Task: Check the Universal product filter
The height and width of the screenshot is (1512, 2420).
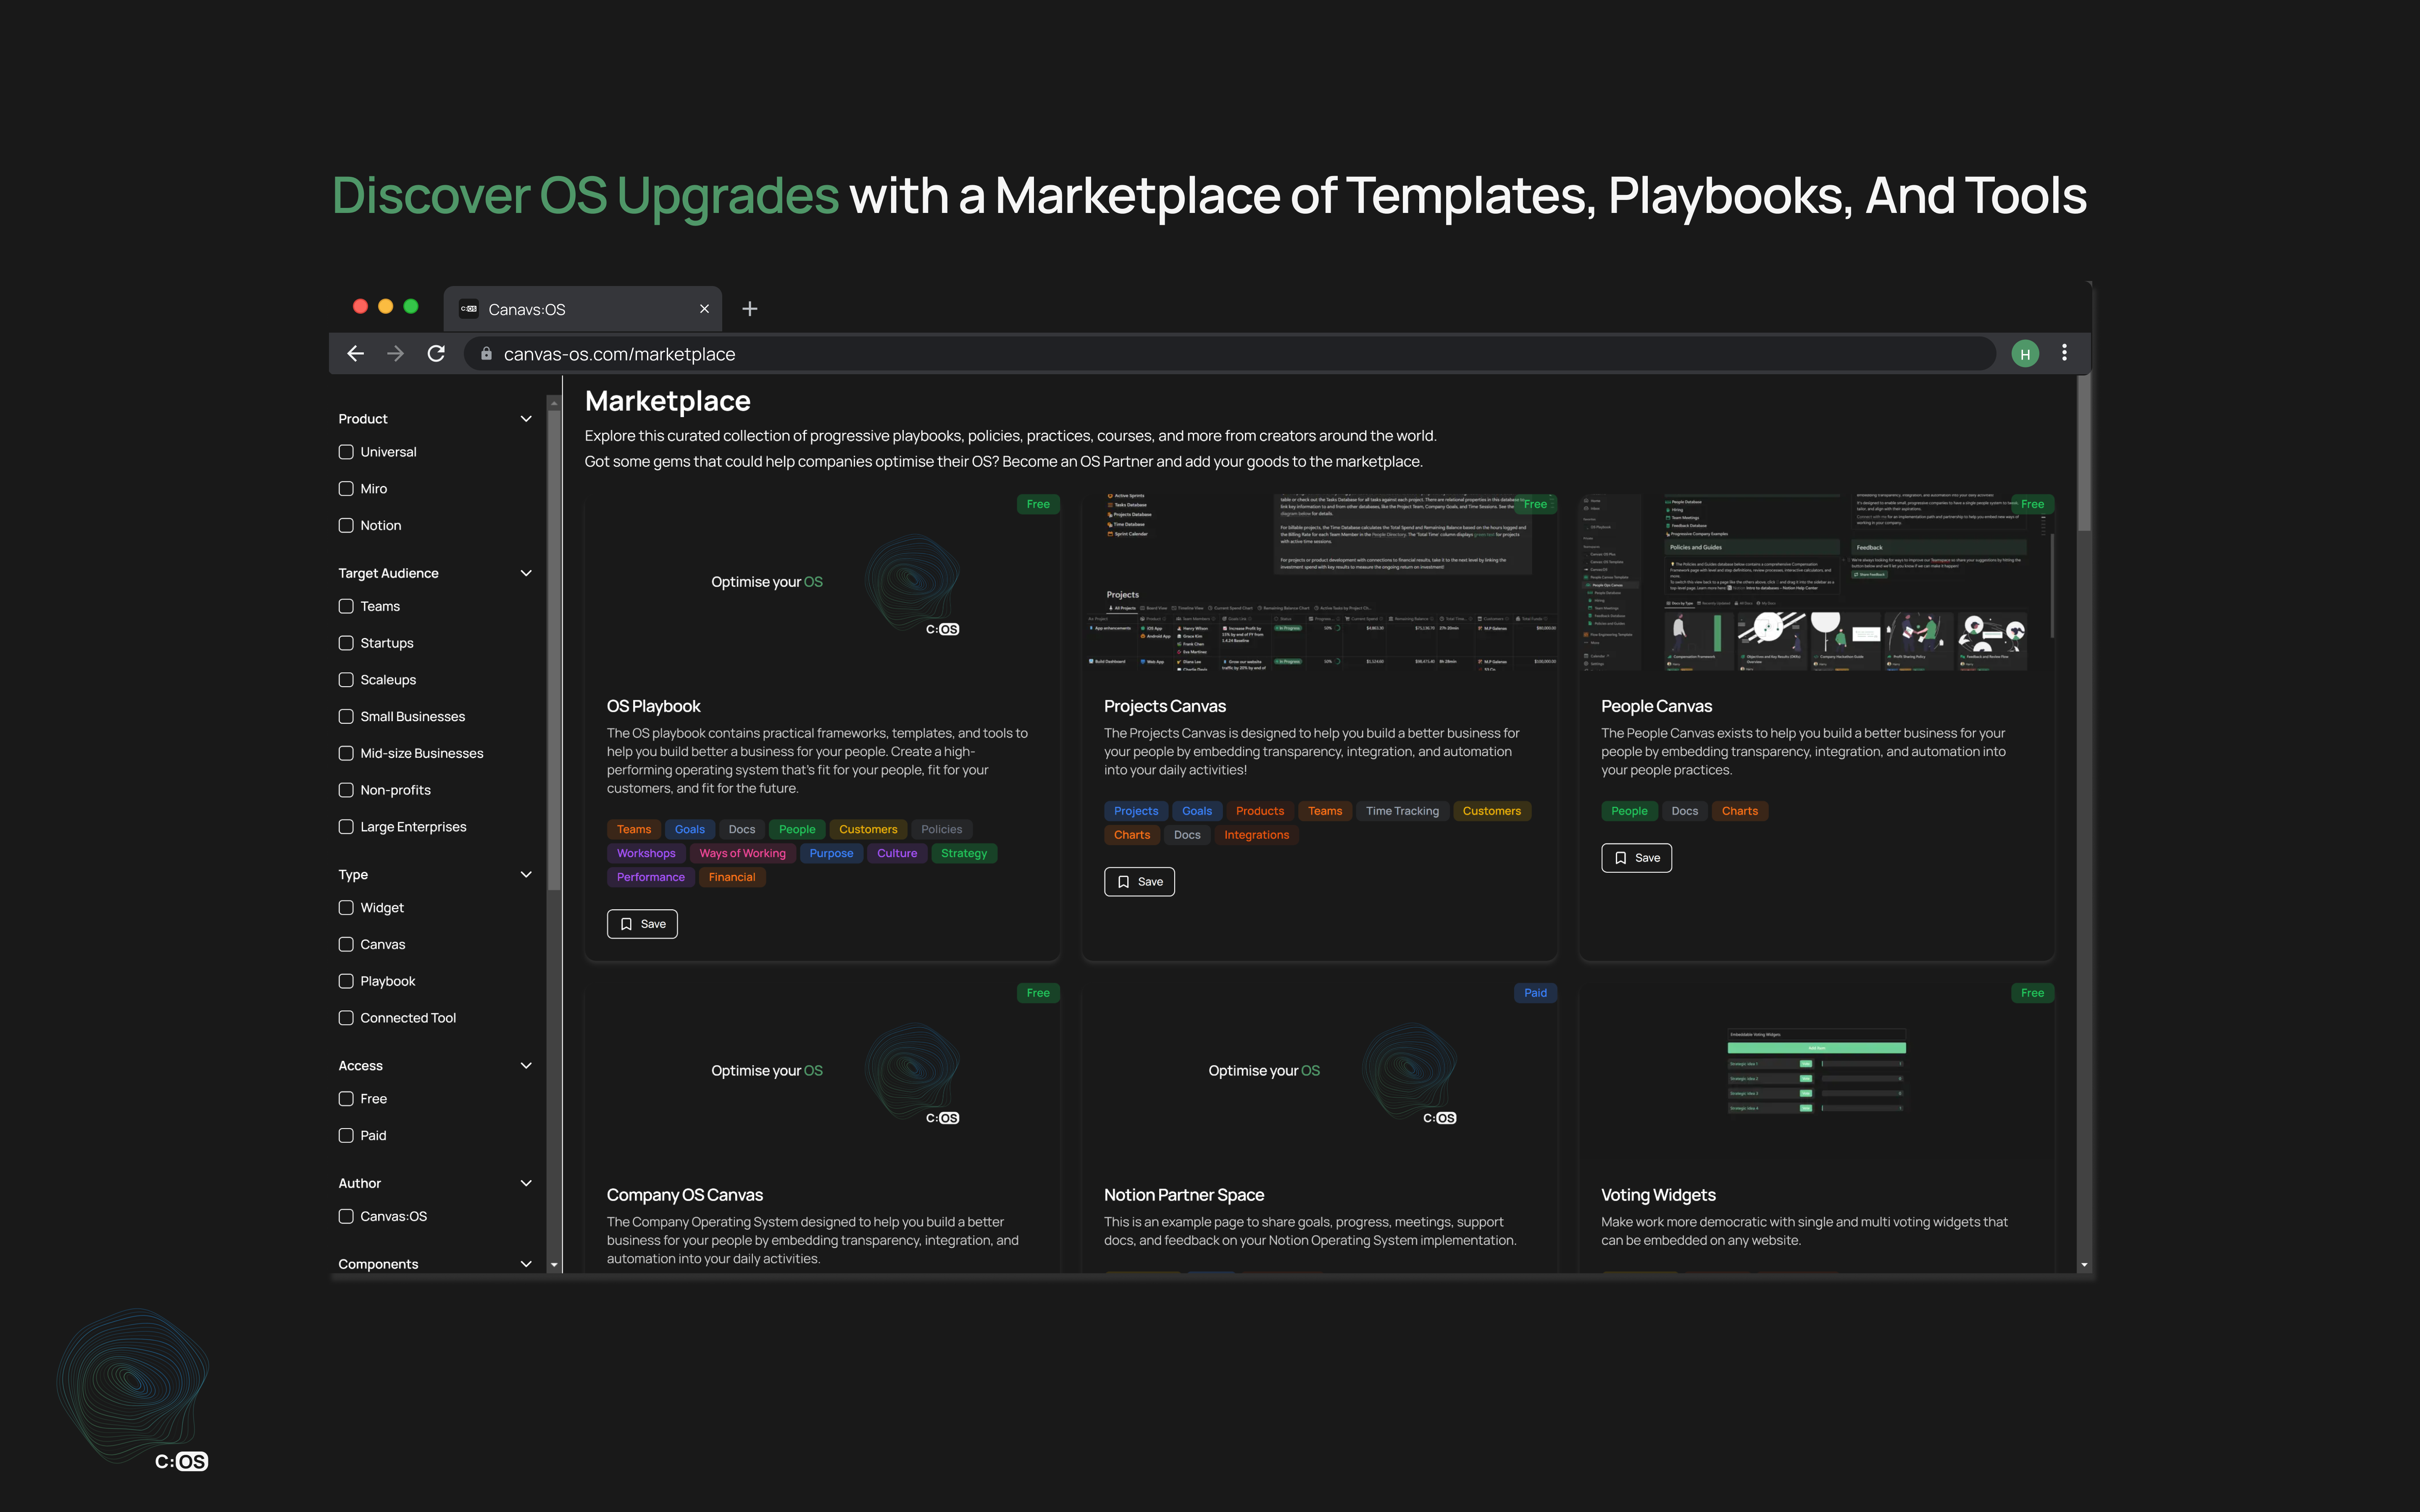Action: [346, 452]
